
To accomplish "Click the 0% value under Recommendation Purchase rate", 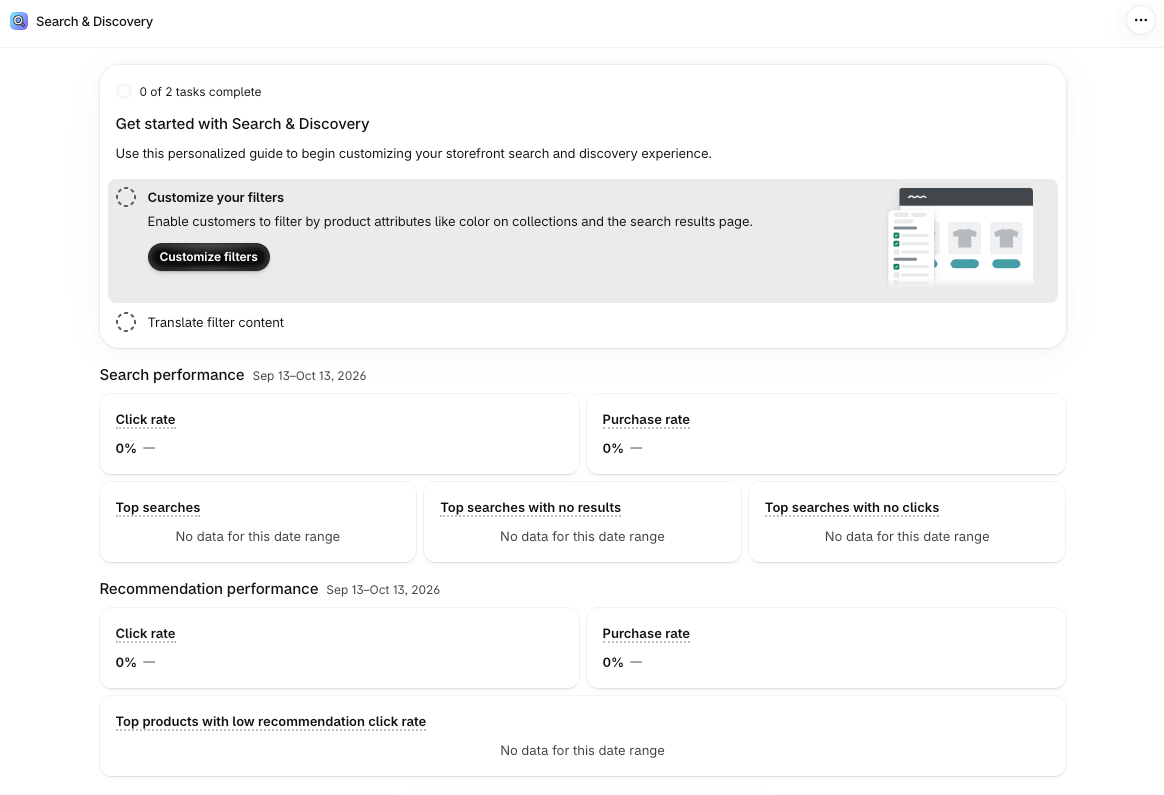I will coord(613,662).
